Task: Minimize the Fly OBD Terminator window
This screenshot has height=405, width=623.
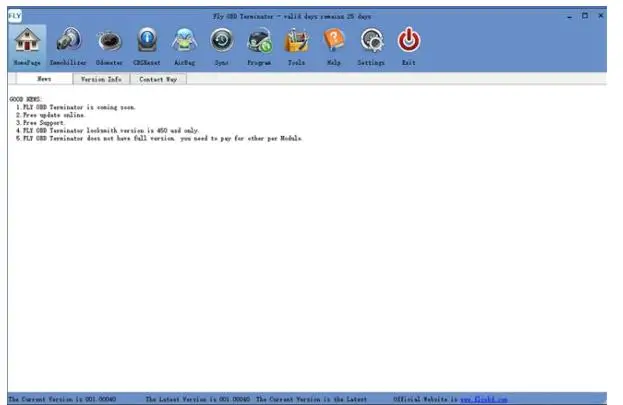Action: pyautogui.click(x=569, y=16)
